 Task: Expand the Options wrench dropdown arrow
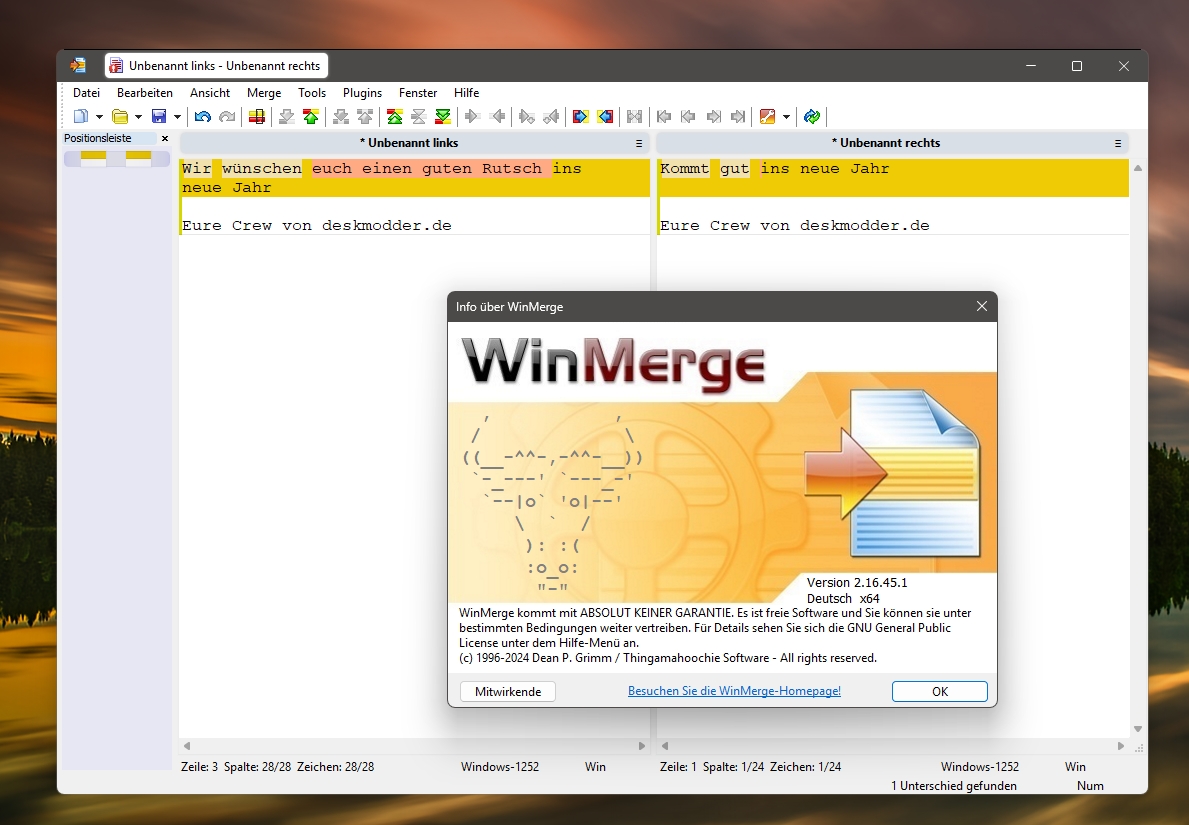coord(786,117)
